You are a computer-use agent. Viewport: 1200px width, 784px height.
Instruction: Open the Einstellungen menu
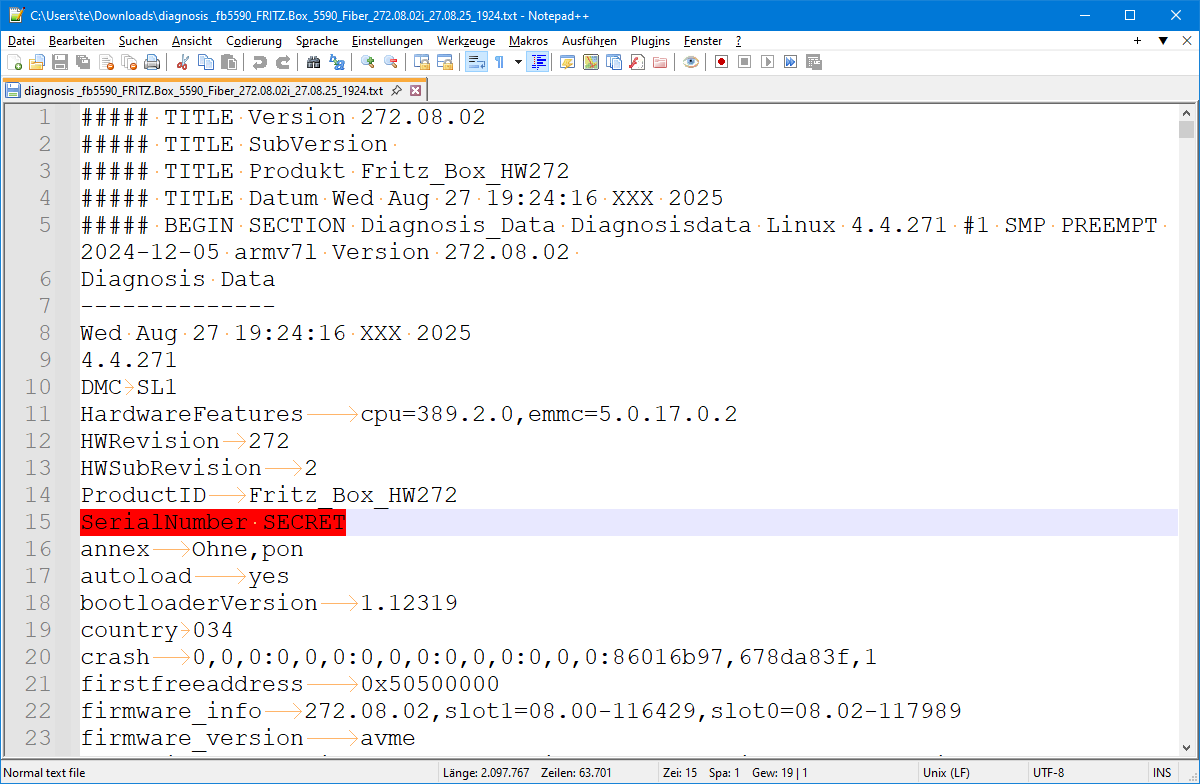coord(387,41)
